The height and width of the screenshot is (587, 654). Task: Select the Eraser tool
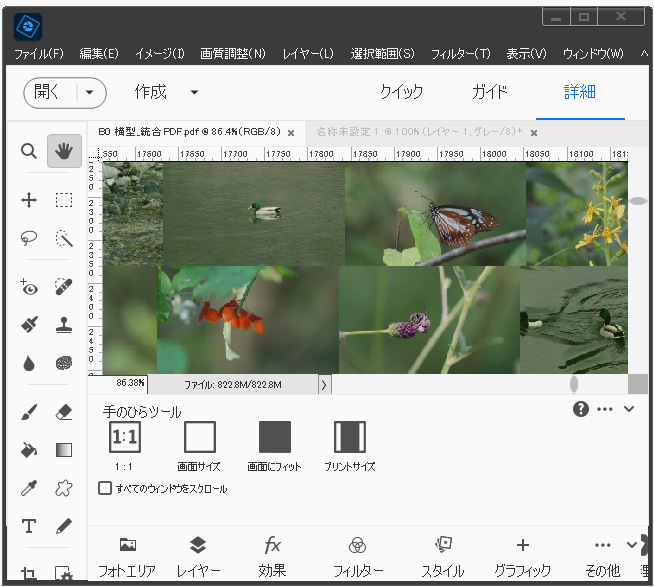[64, 412]
